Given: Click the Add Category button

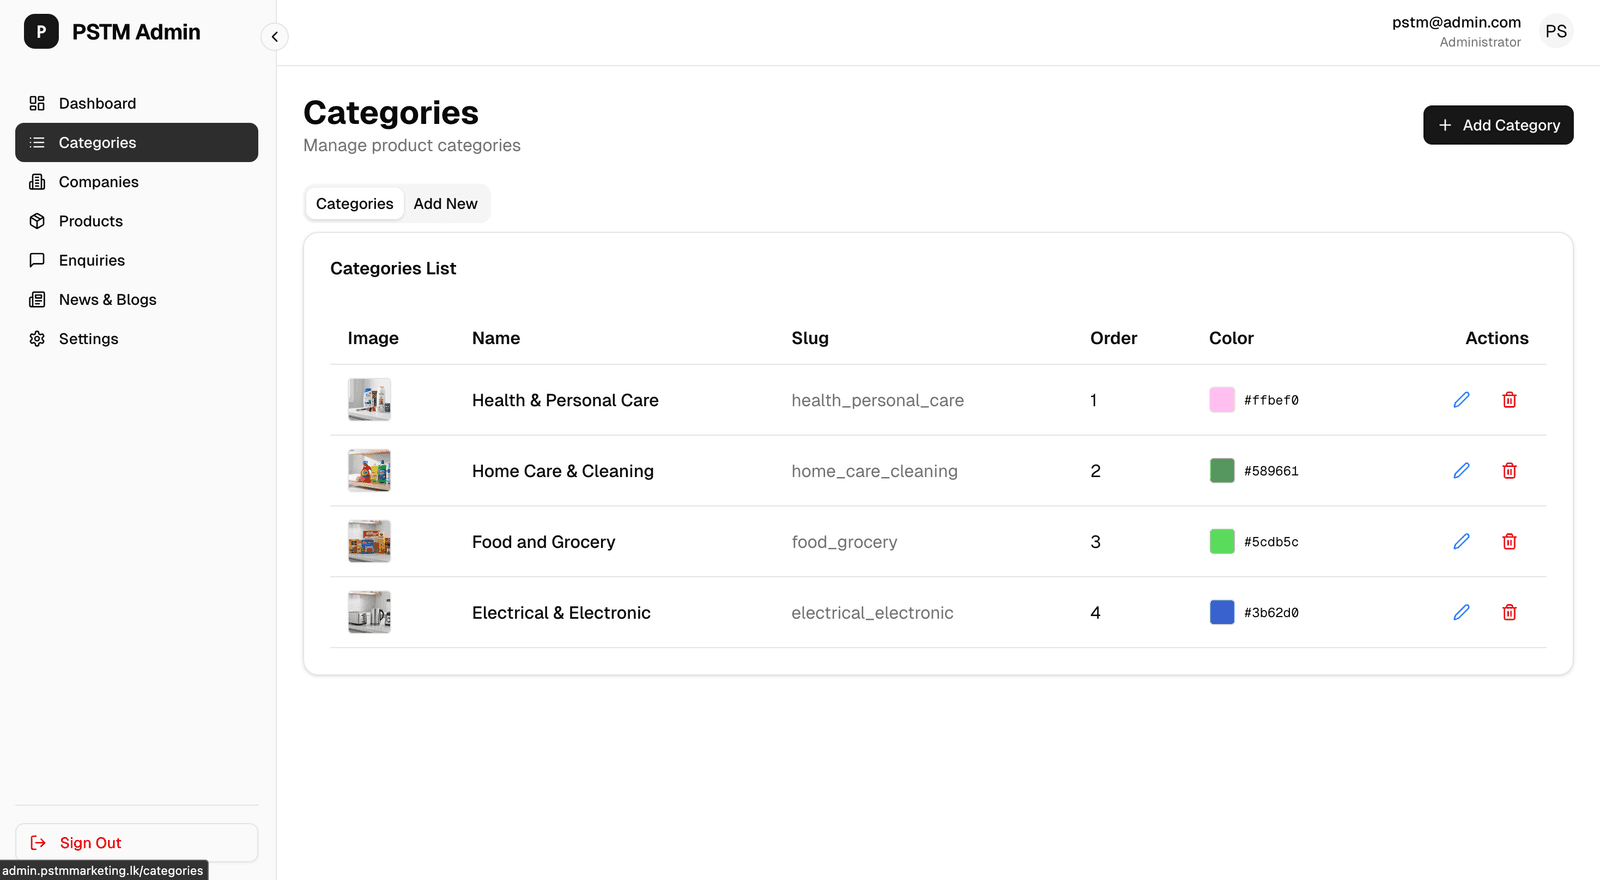Looking at the screenshot, I should coord(1498,125).
